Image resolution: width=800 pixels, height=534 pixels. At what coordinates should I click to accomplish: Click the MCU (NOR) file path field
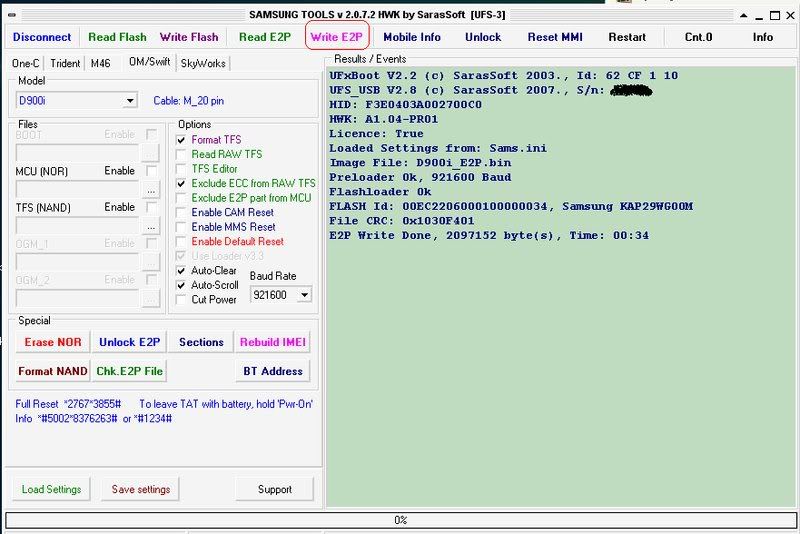coord(77,189)
